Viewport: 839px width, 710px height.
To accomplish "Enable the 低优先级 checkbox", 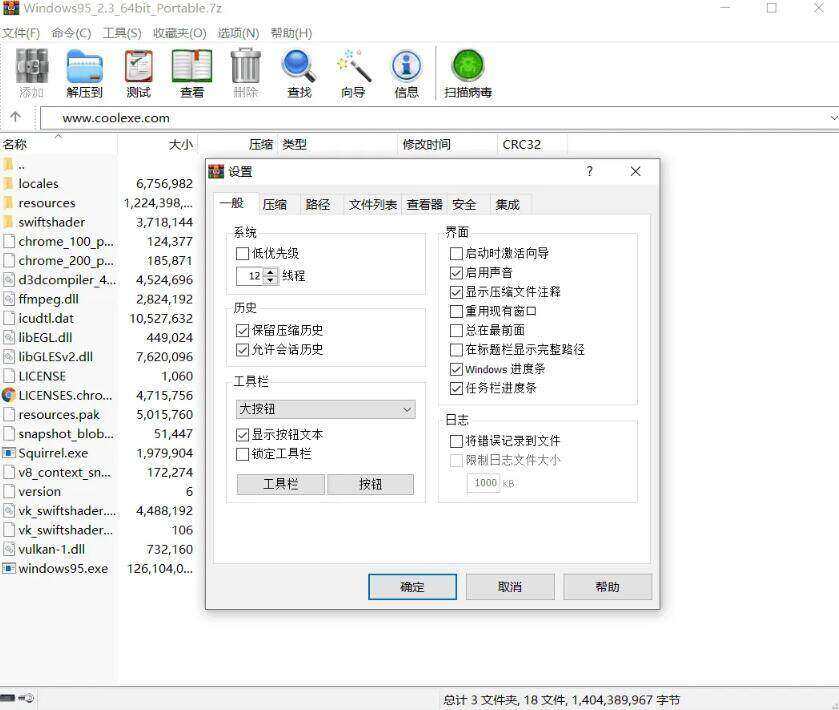I will 242,254.
